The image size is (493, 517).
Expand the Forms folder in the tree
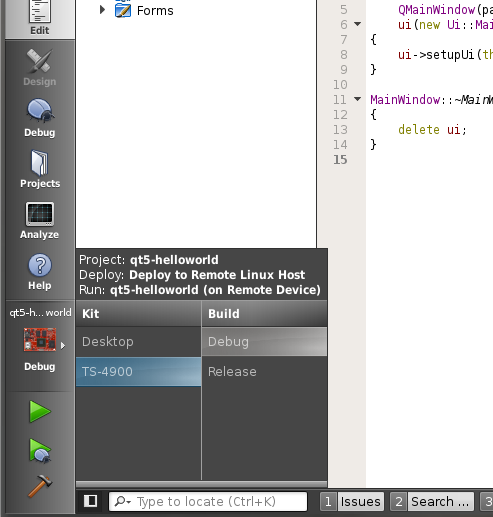point(102,10)
